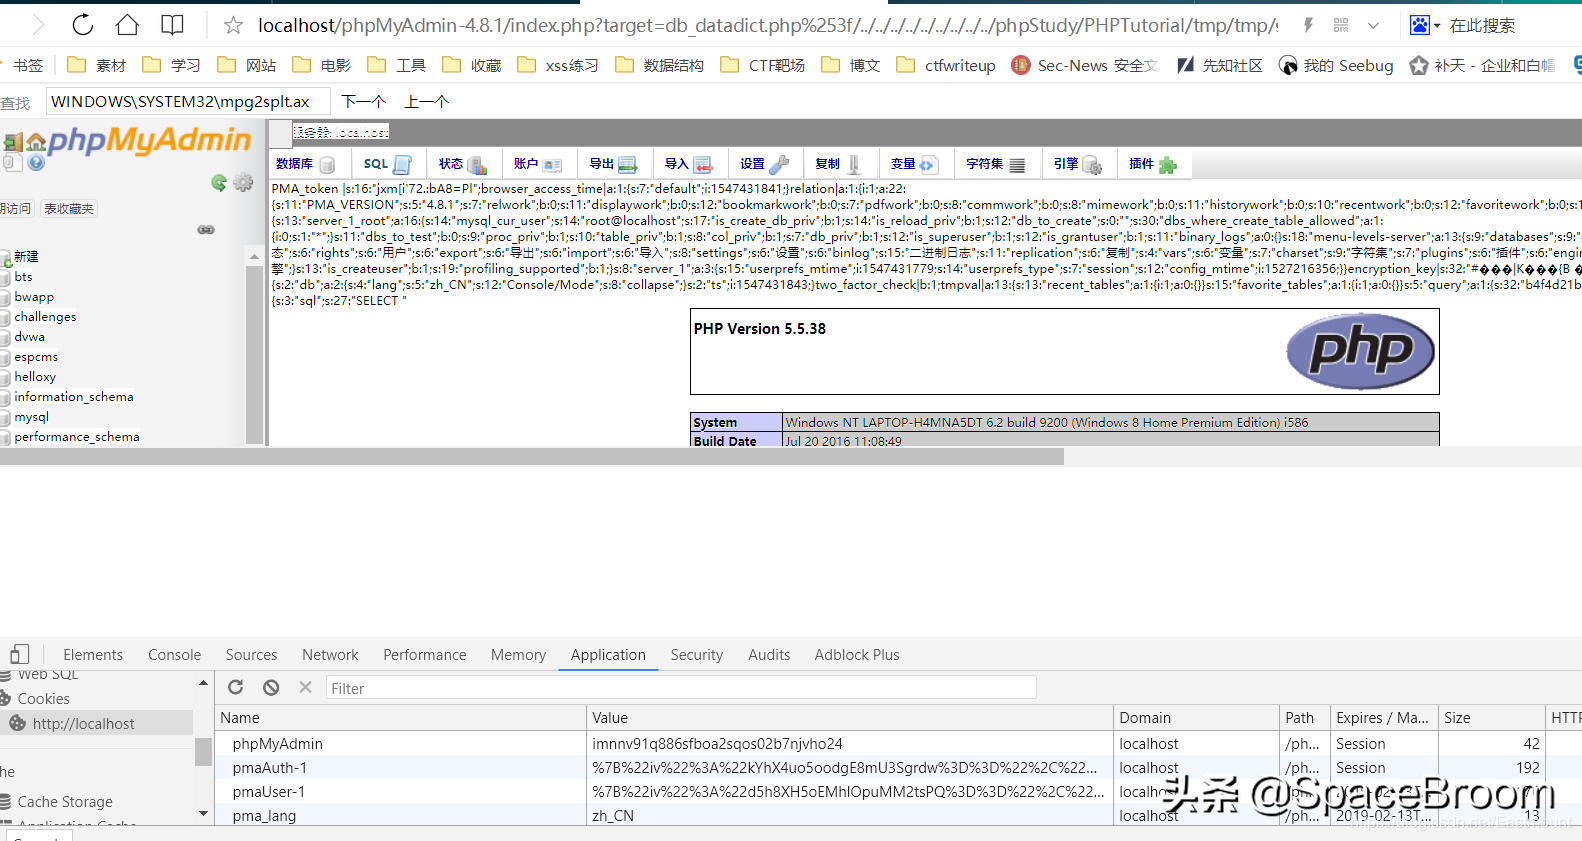Image resolution: width=1582 pixels, height=841 pixels.
Task: Open the xss练习 bookmark folder
Action: [558, 65]
